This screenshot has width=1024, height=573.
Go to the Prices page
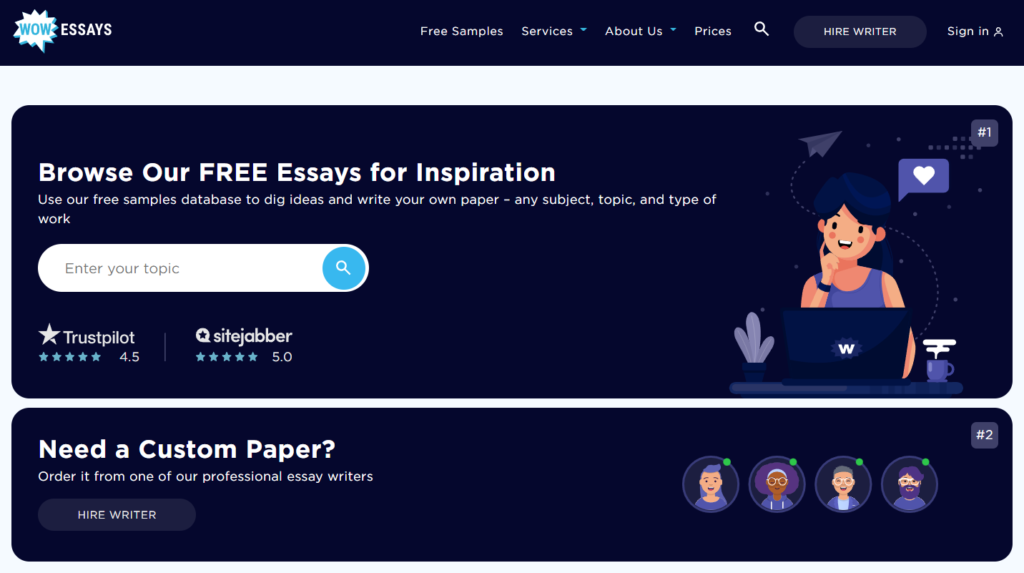[x=713, y=31]
